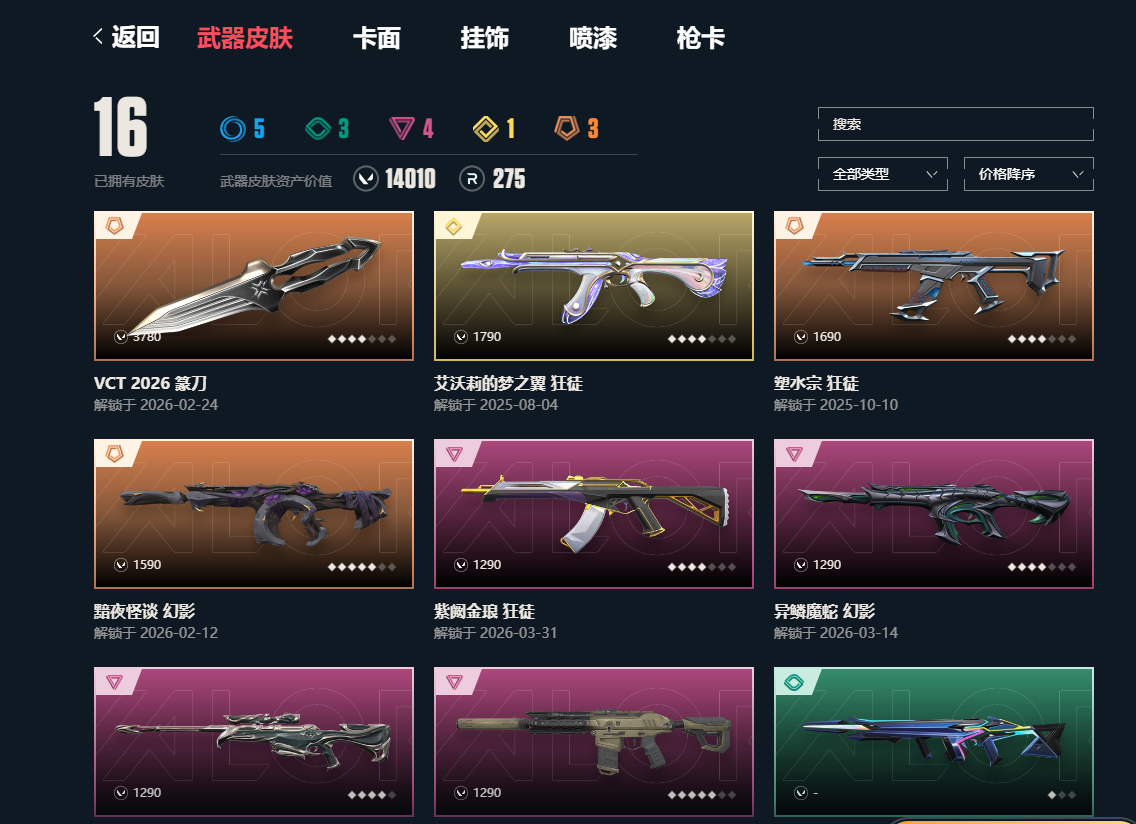Open the 喷漆 tab

[x=593, y=38]
